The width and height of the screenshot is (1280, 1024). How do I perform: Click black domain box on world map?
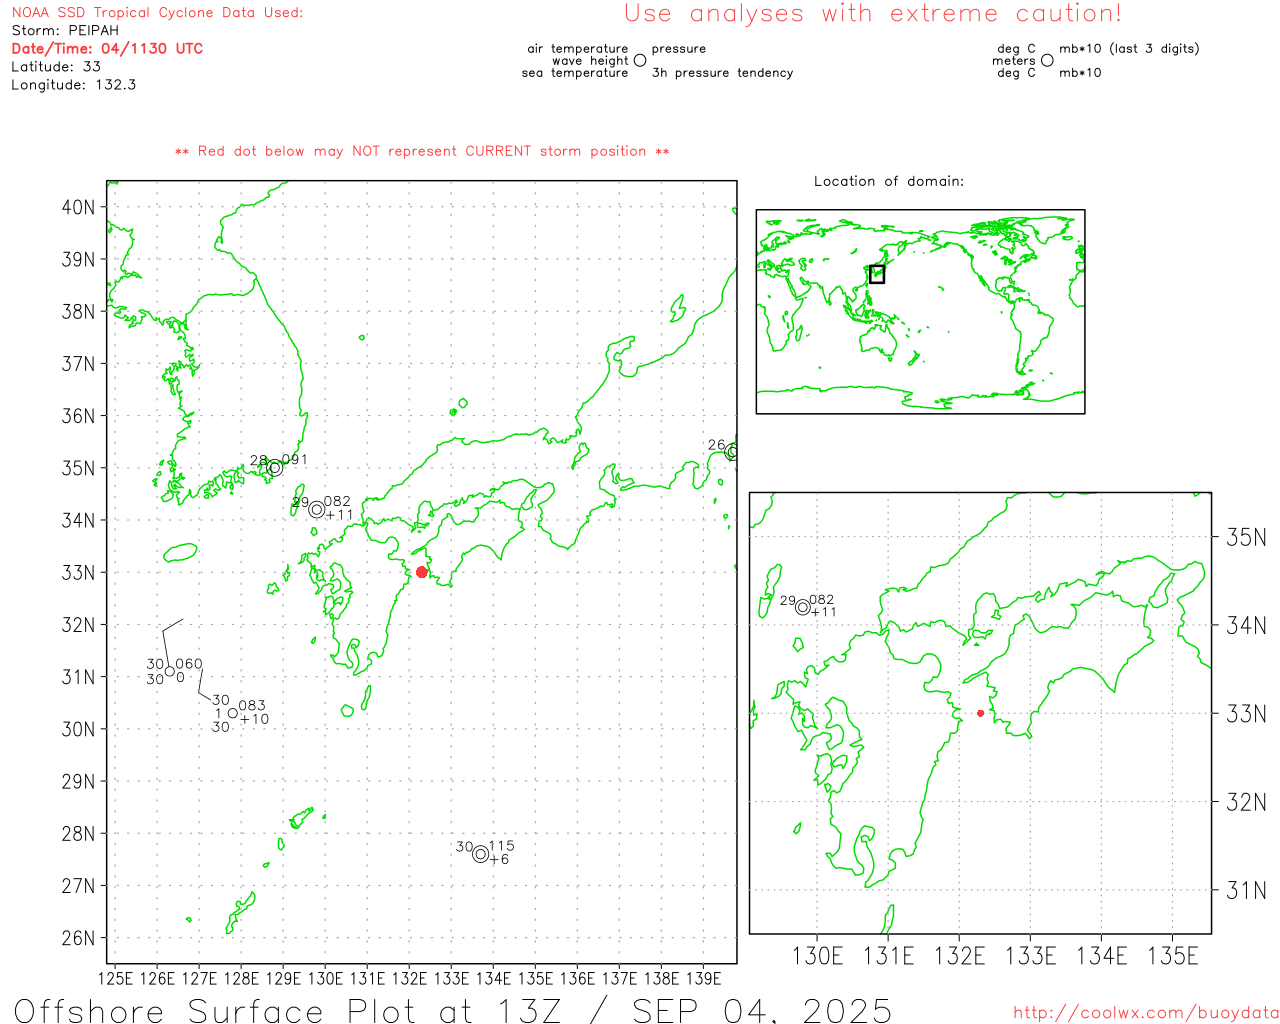tap(877, 274)
